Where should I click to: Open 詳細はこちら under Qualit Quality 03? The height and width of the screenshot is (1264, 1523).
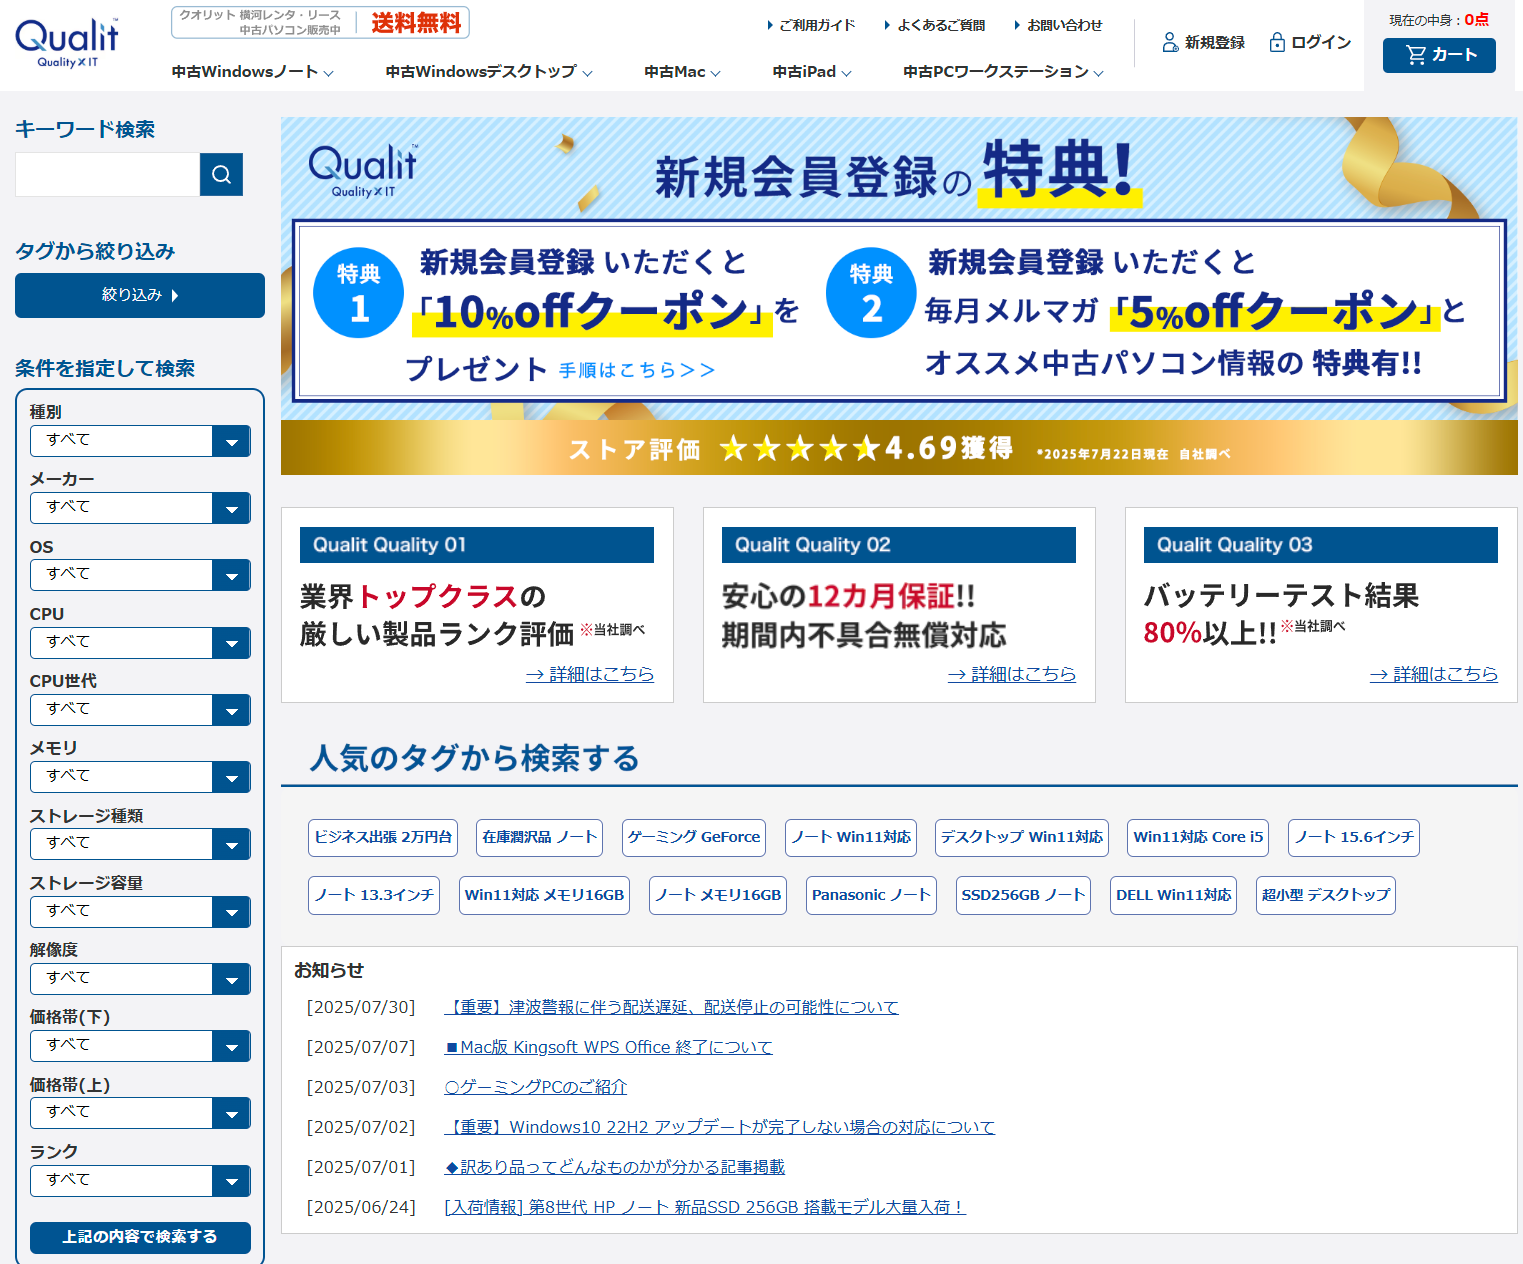pyautogui.click(x=1434, y=674)
